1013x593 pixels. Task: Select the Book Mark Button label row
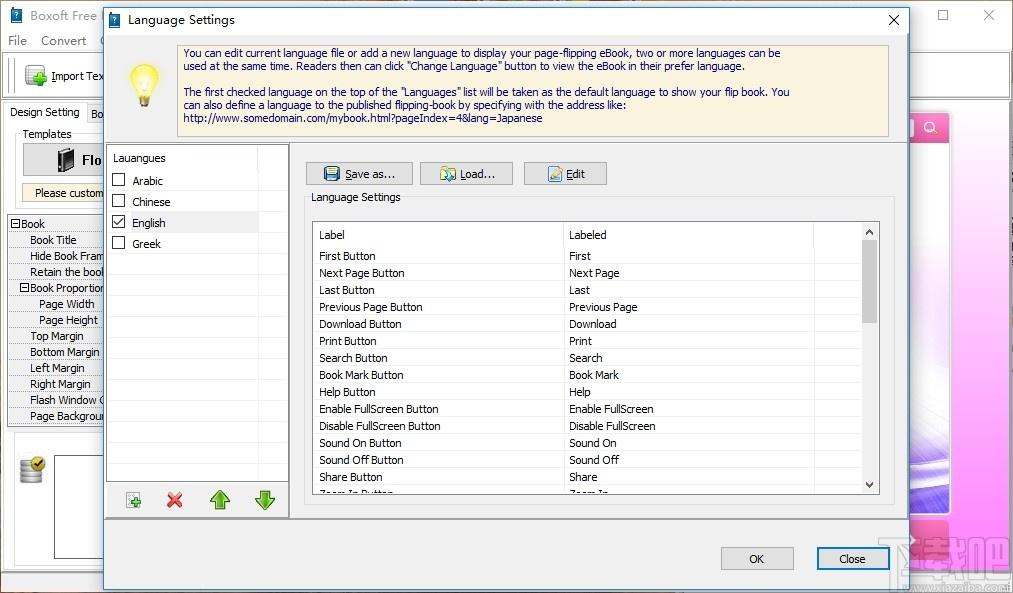click(587, 375)
